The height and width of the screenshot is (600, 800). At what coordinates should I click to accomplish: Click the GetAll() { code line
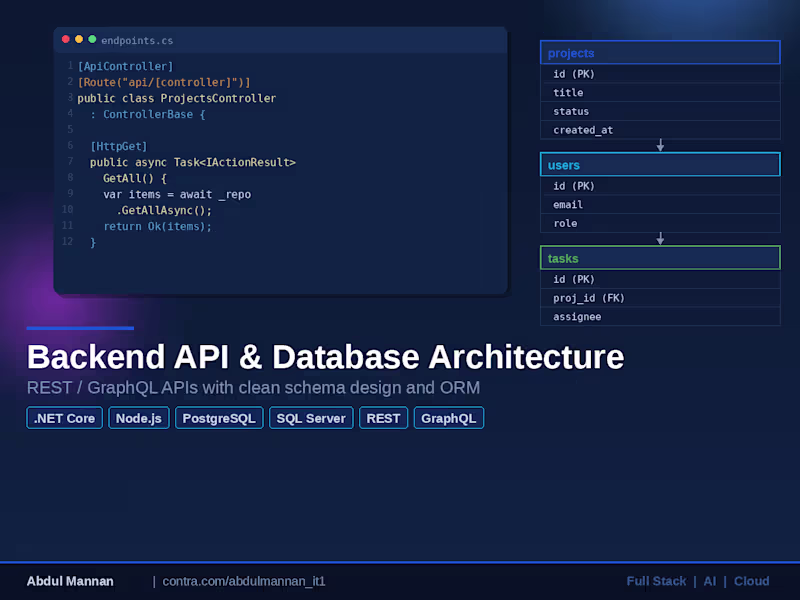tap(135, 179)
